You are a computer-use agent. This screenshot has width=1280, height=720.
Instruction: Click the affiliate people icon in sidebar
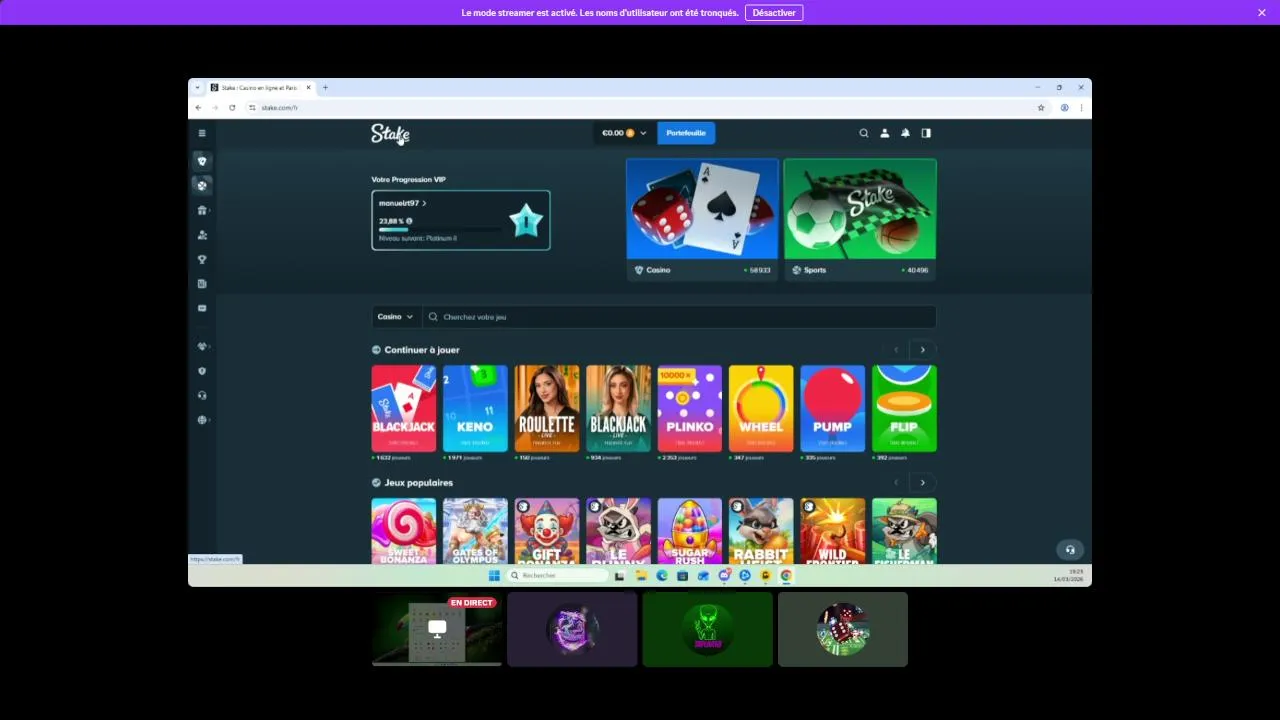pos(202,235)
